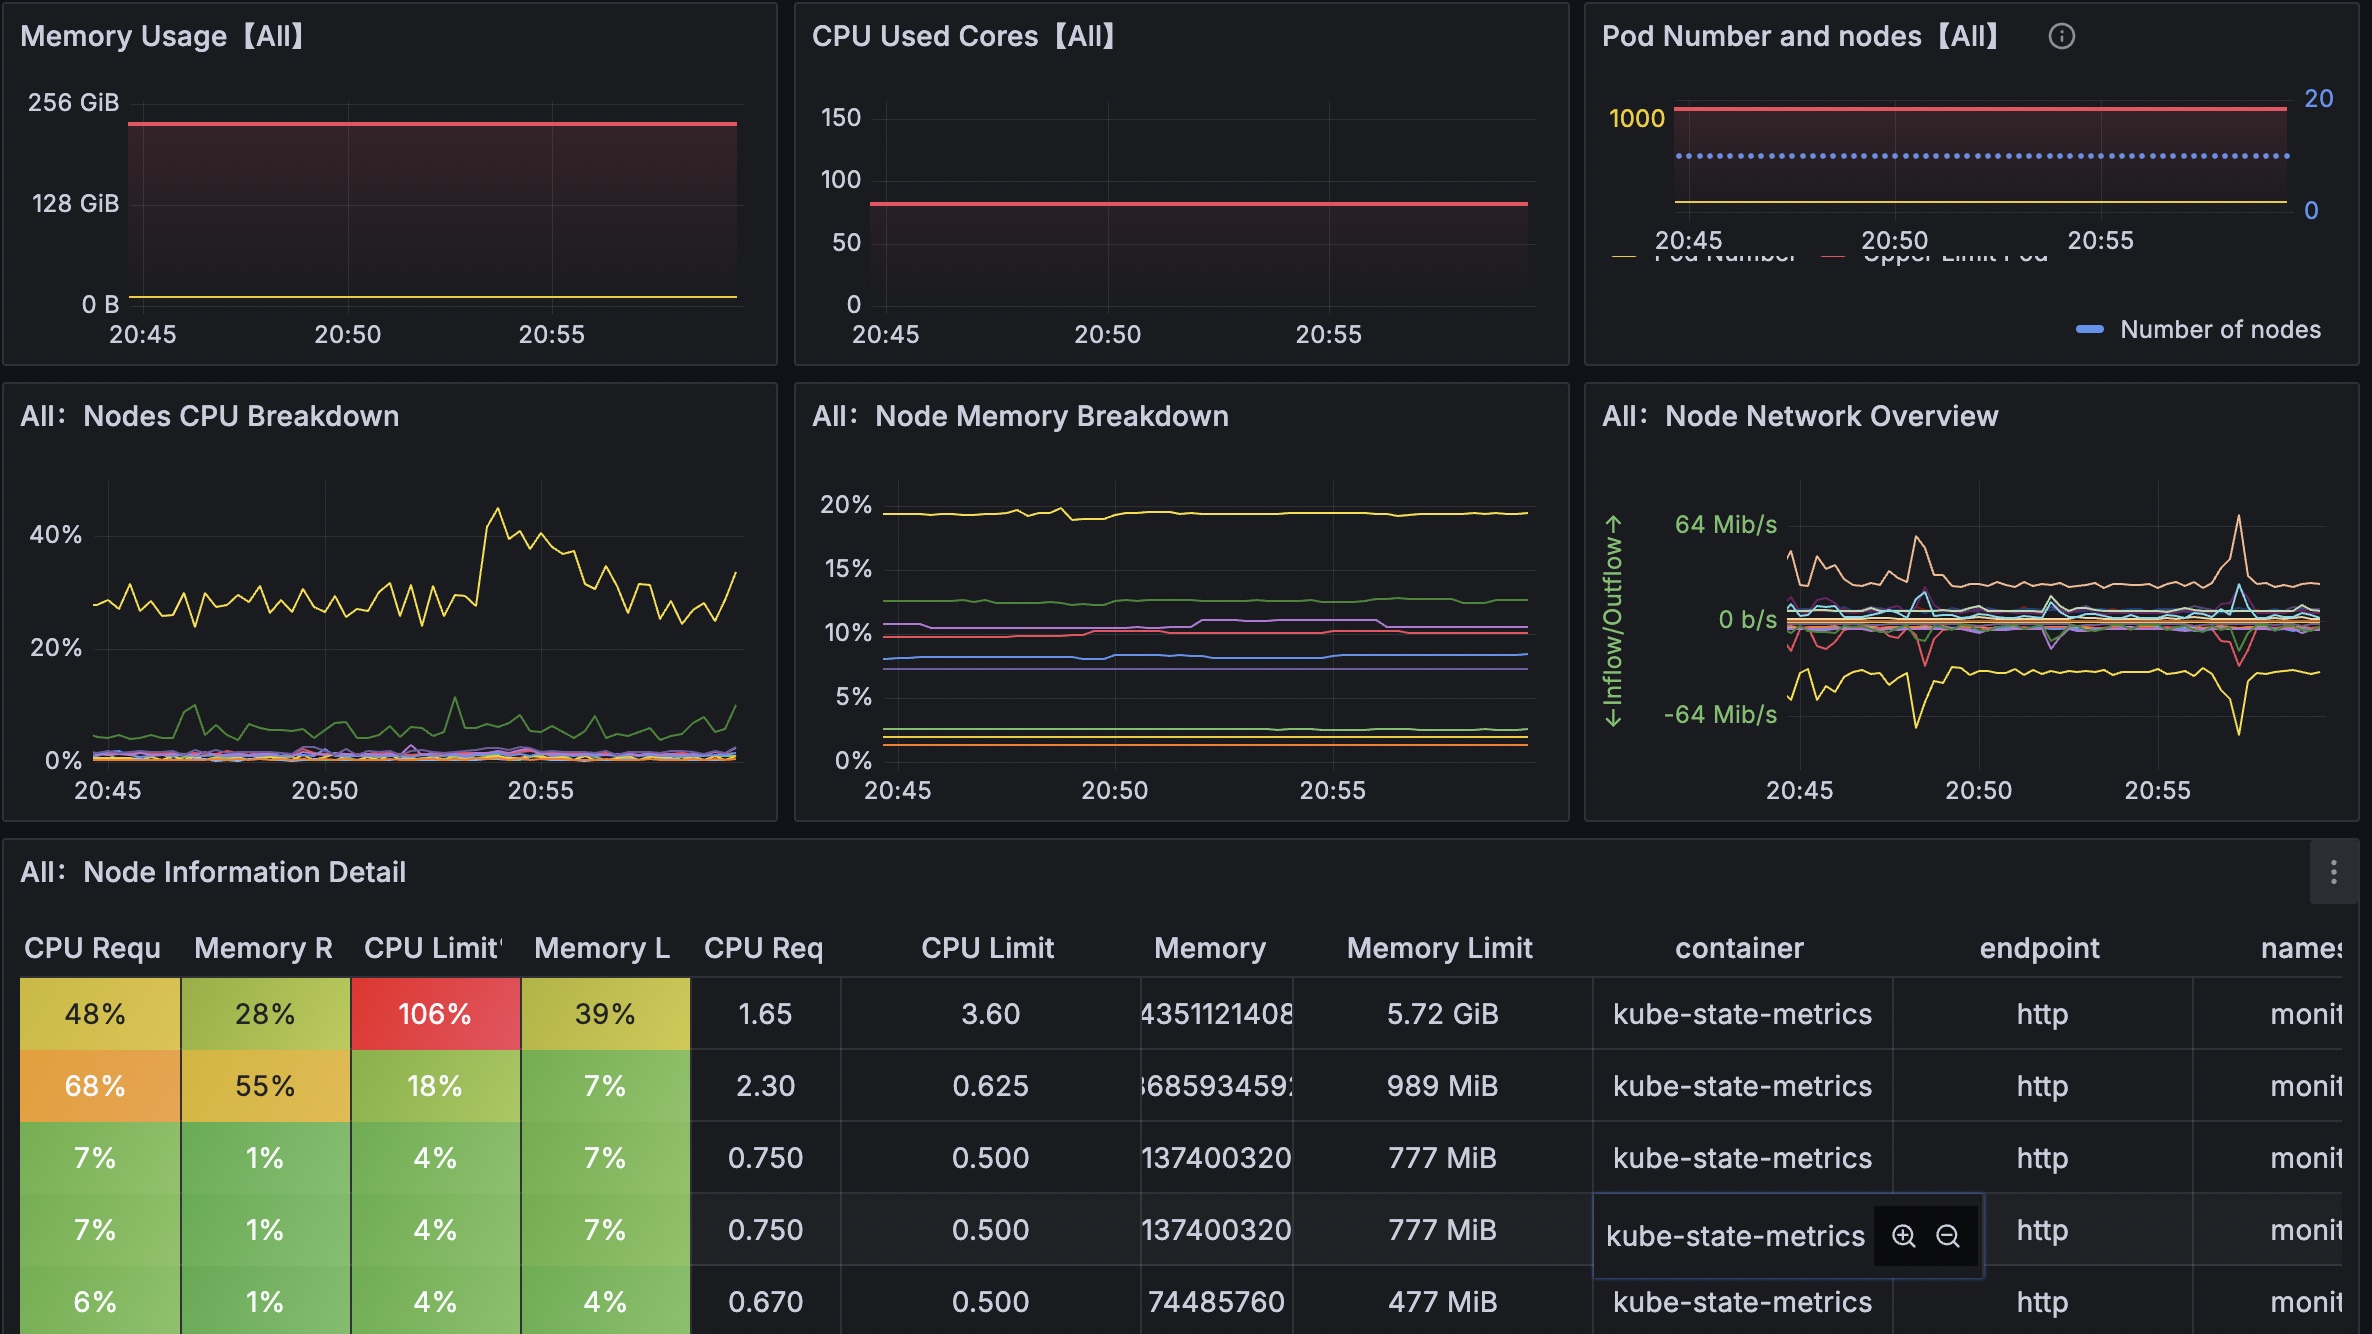Open the Node Information Detail panel title menu
Viewport: 2372px width, 1334px height.
[x=215, y=871]
